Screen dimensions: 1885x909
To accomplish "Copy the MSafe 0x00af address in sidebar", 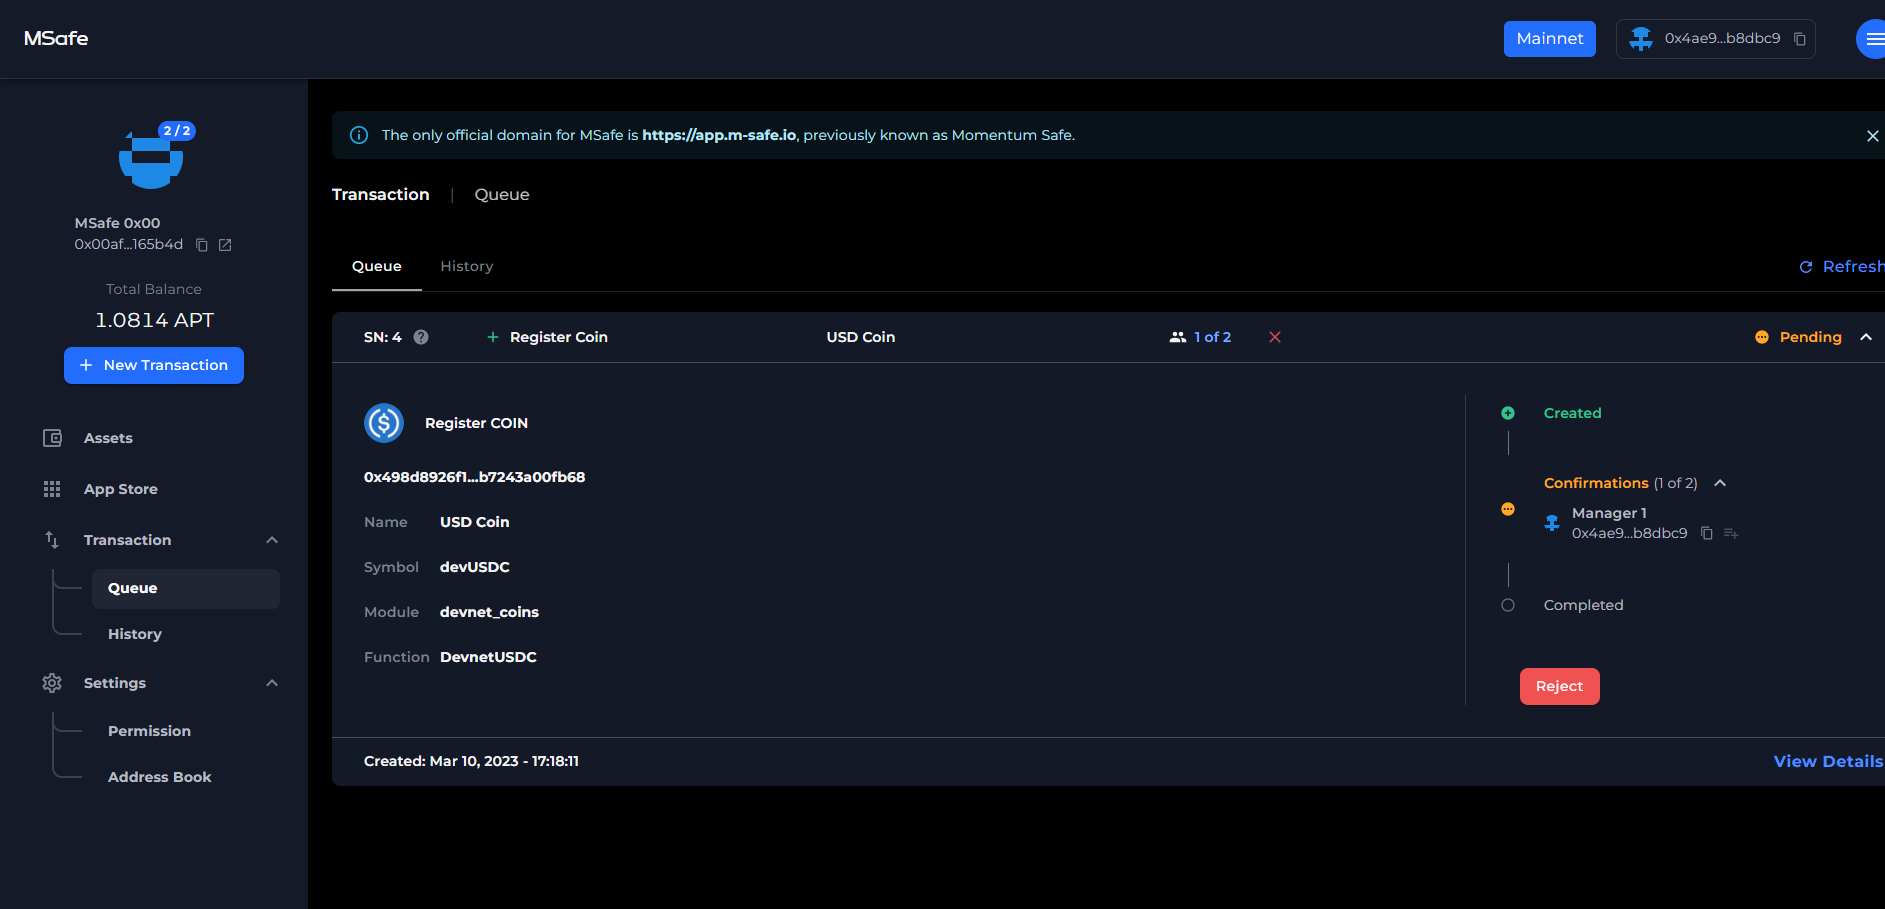I will [202, 245].
